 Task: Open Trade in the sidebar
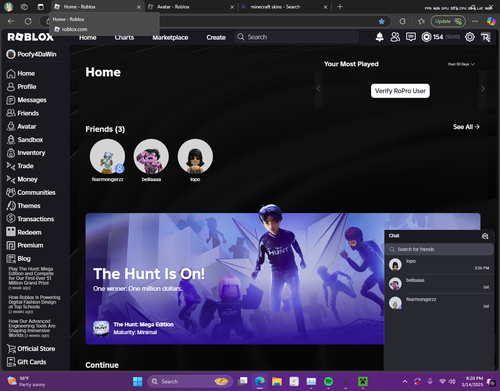(20, 166)
